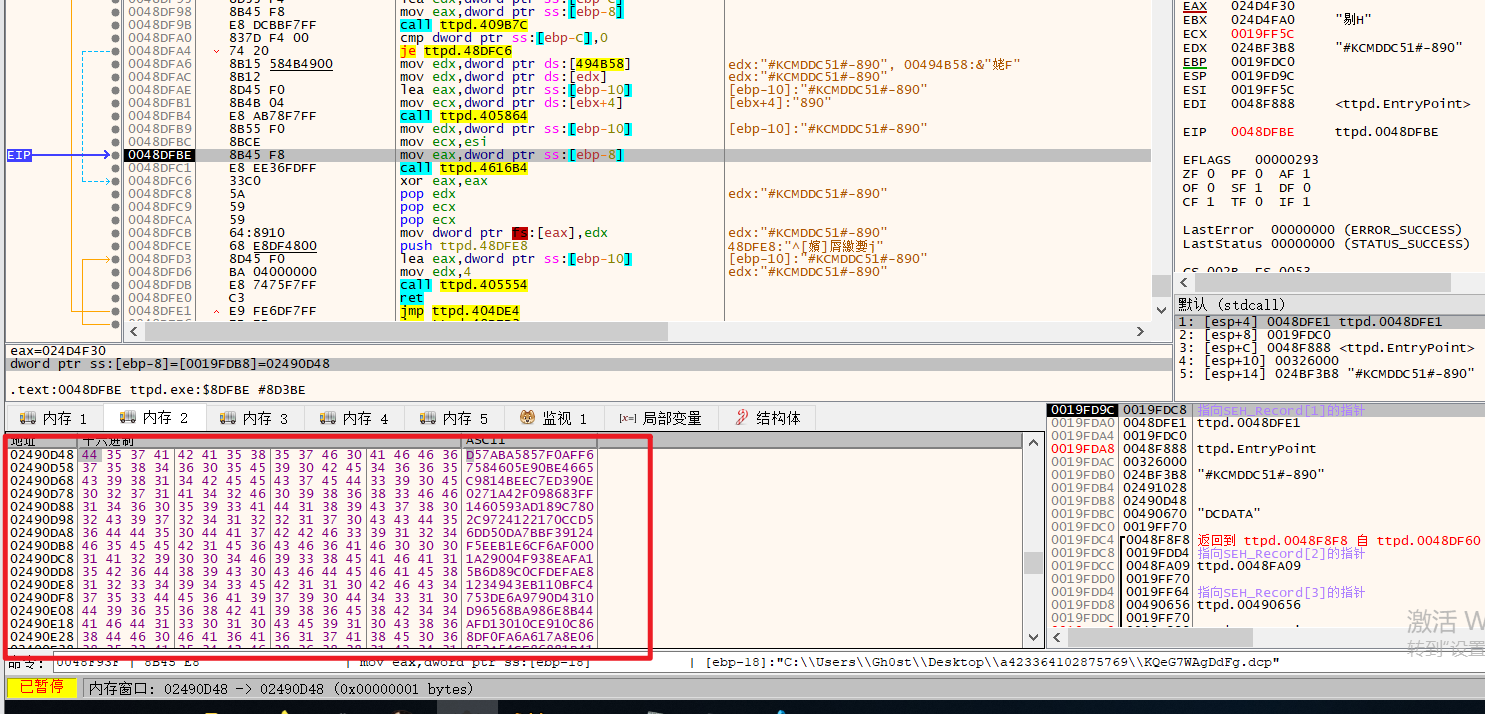Screen dimensions: 1485x714
Task: Click the yellow 已暂停 status label
Action: [x=43, y=687]
